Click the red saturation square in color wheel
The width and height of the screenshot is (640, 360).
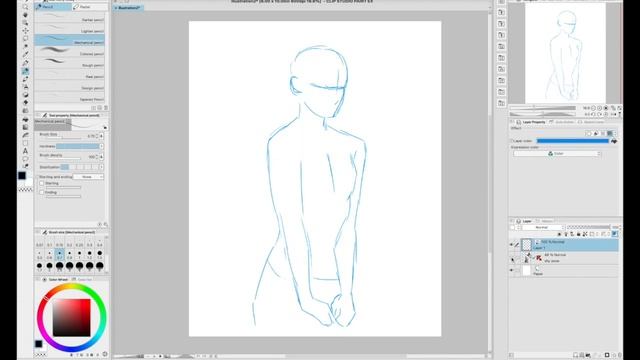point(71,318)
